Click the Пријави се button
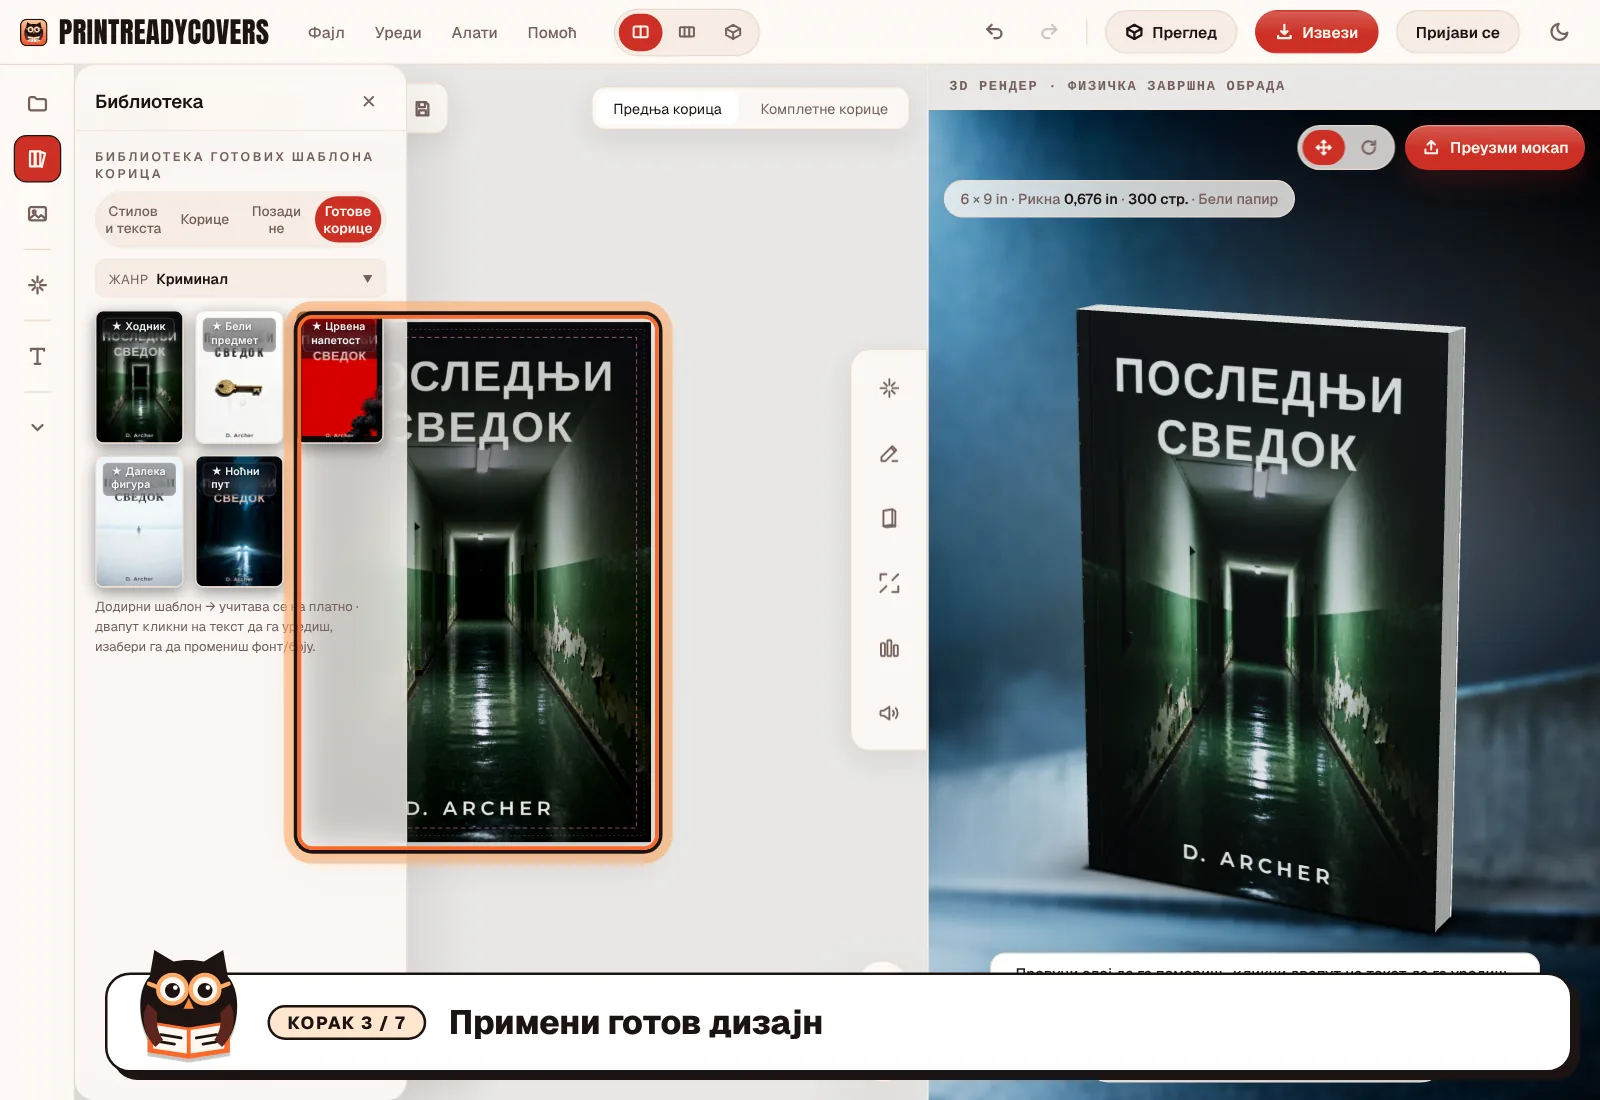This screenshot has width=1600, height=1100. point(1458,32)
